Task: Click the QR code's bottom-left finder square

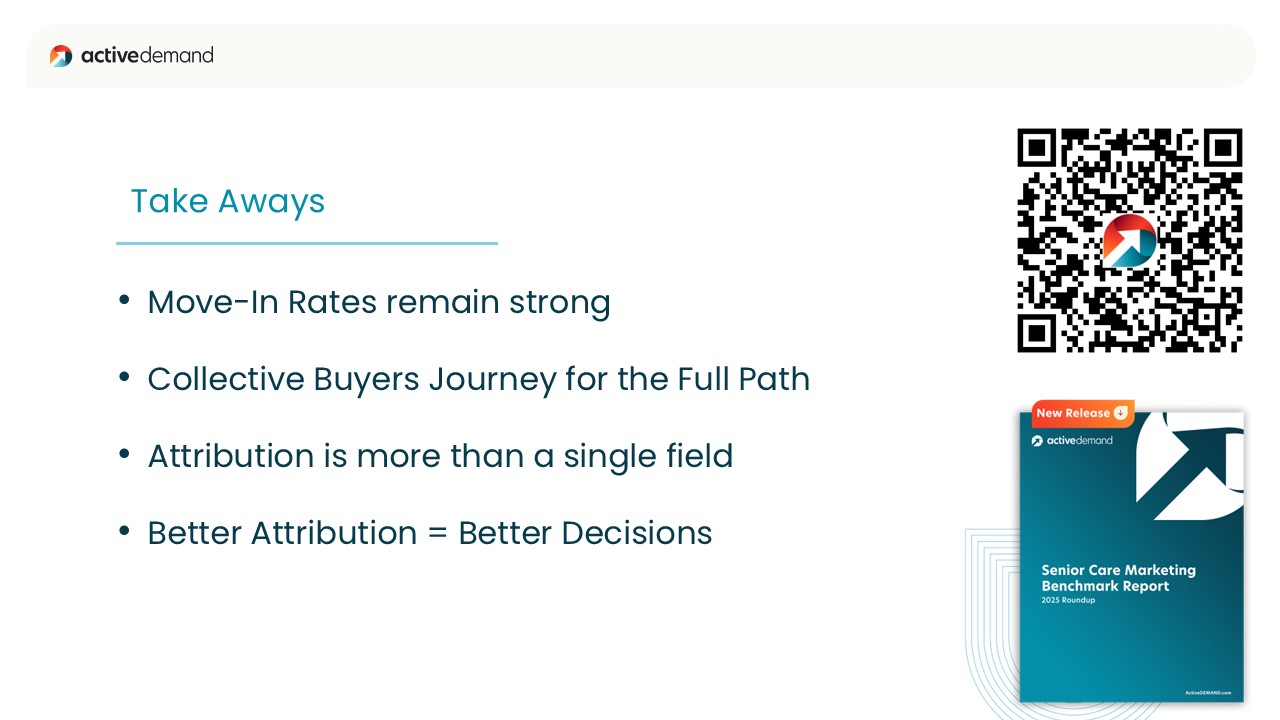Action: click(x=1037, y=333)
